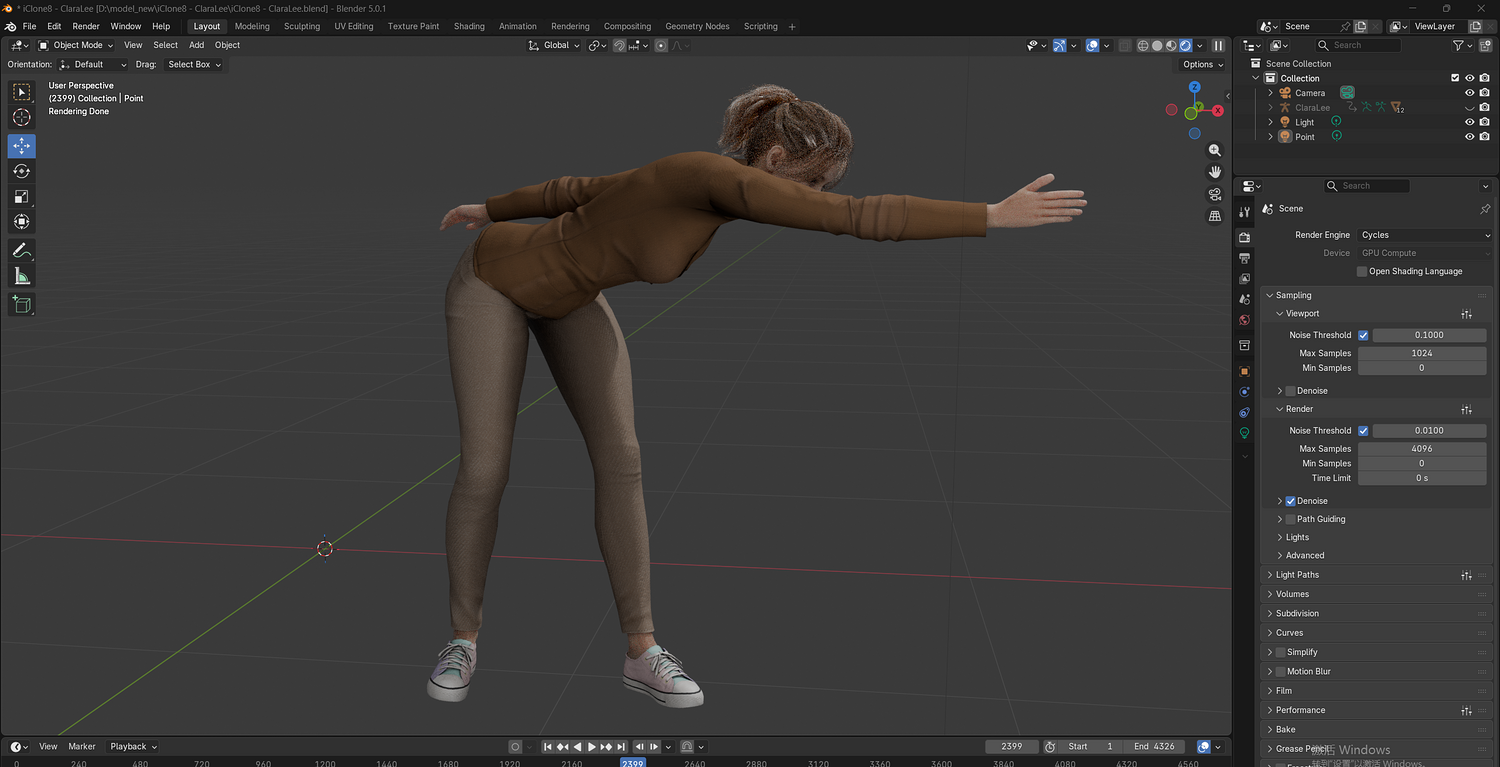The width and height of the screenshot is (1500, 767).
Task: Switch to the Modeling workspace tab
Action: pos(252,26)
